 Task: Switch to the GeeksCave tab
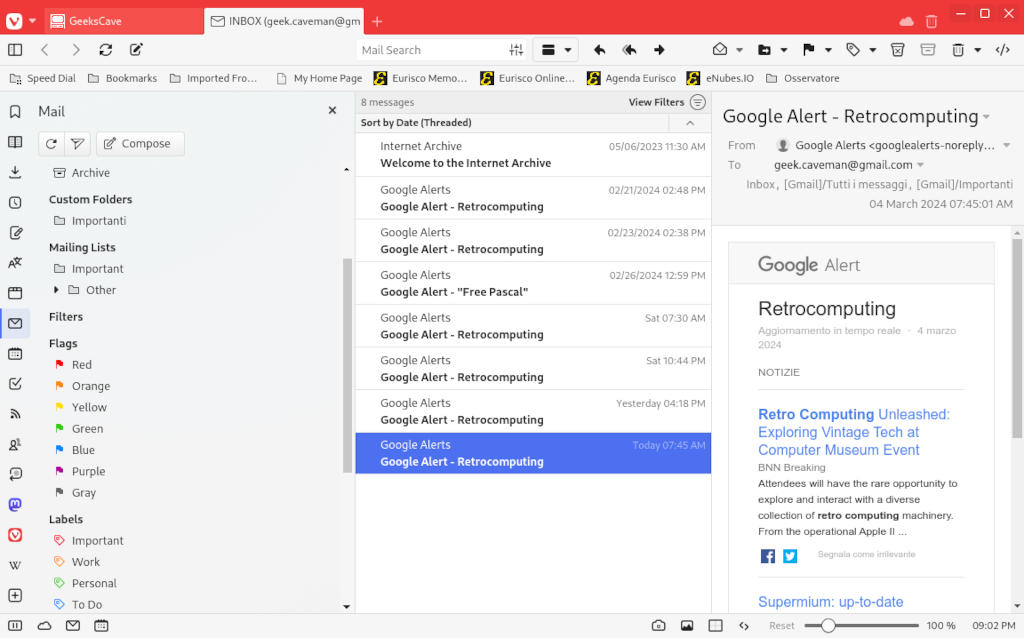point(123,21)
